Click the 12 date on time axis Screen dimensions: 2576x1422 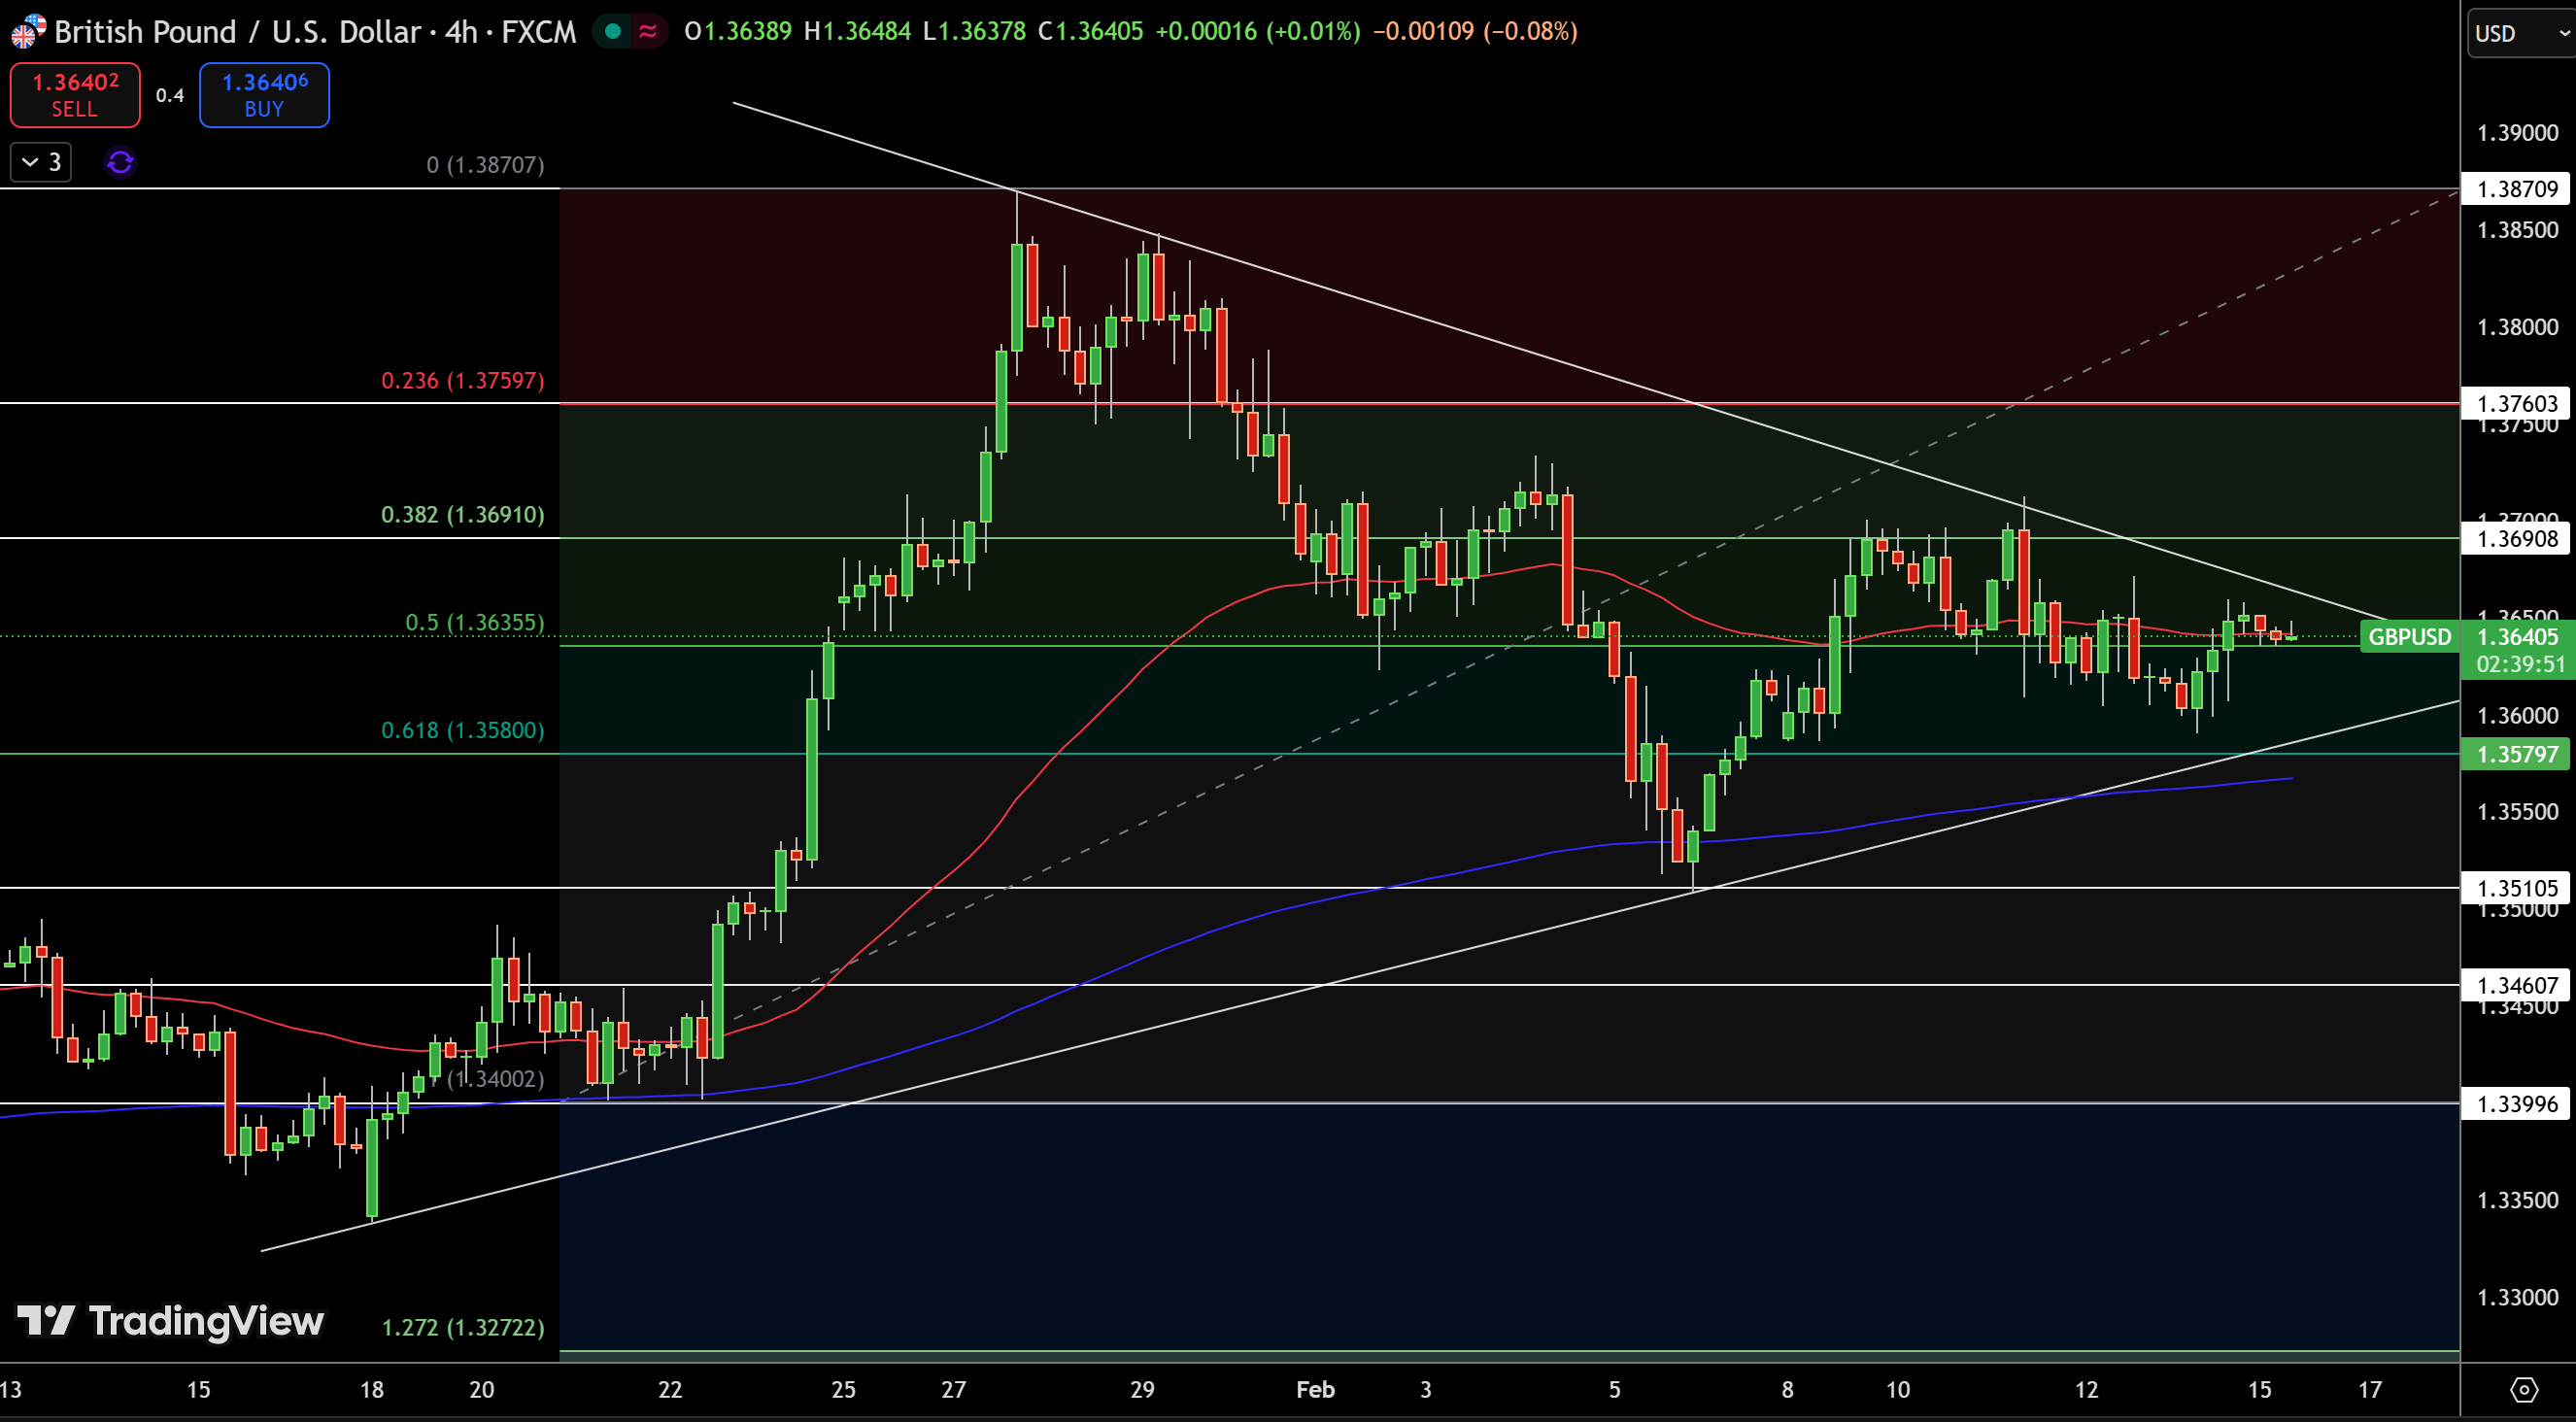[x=2086, y=1389]
